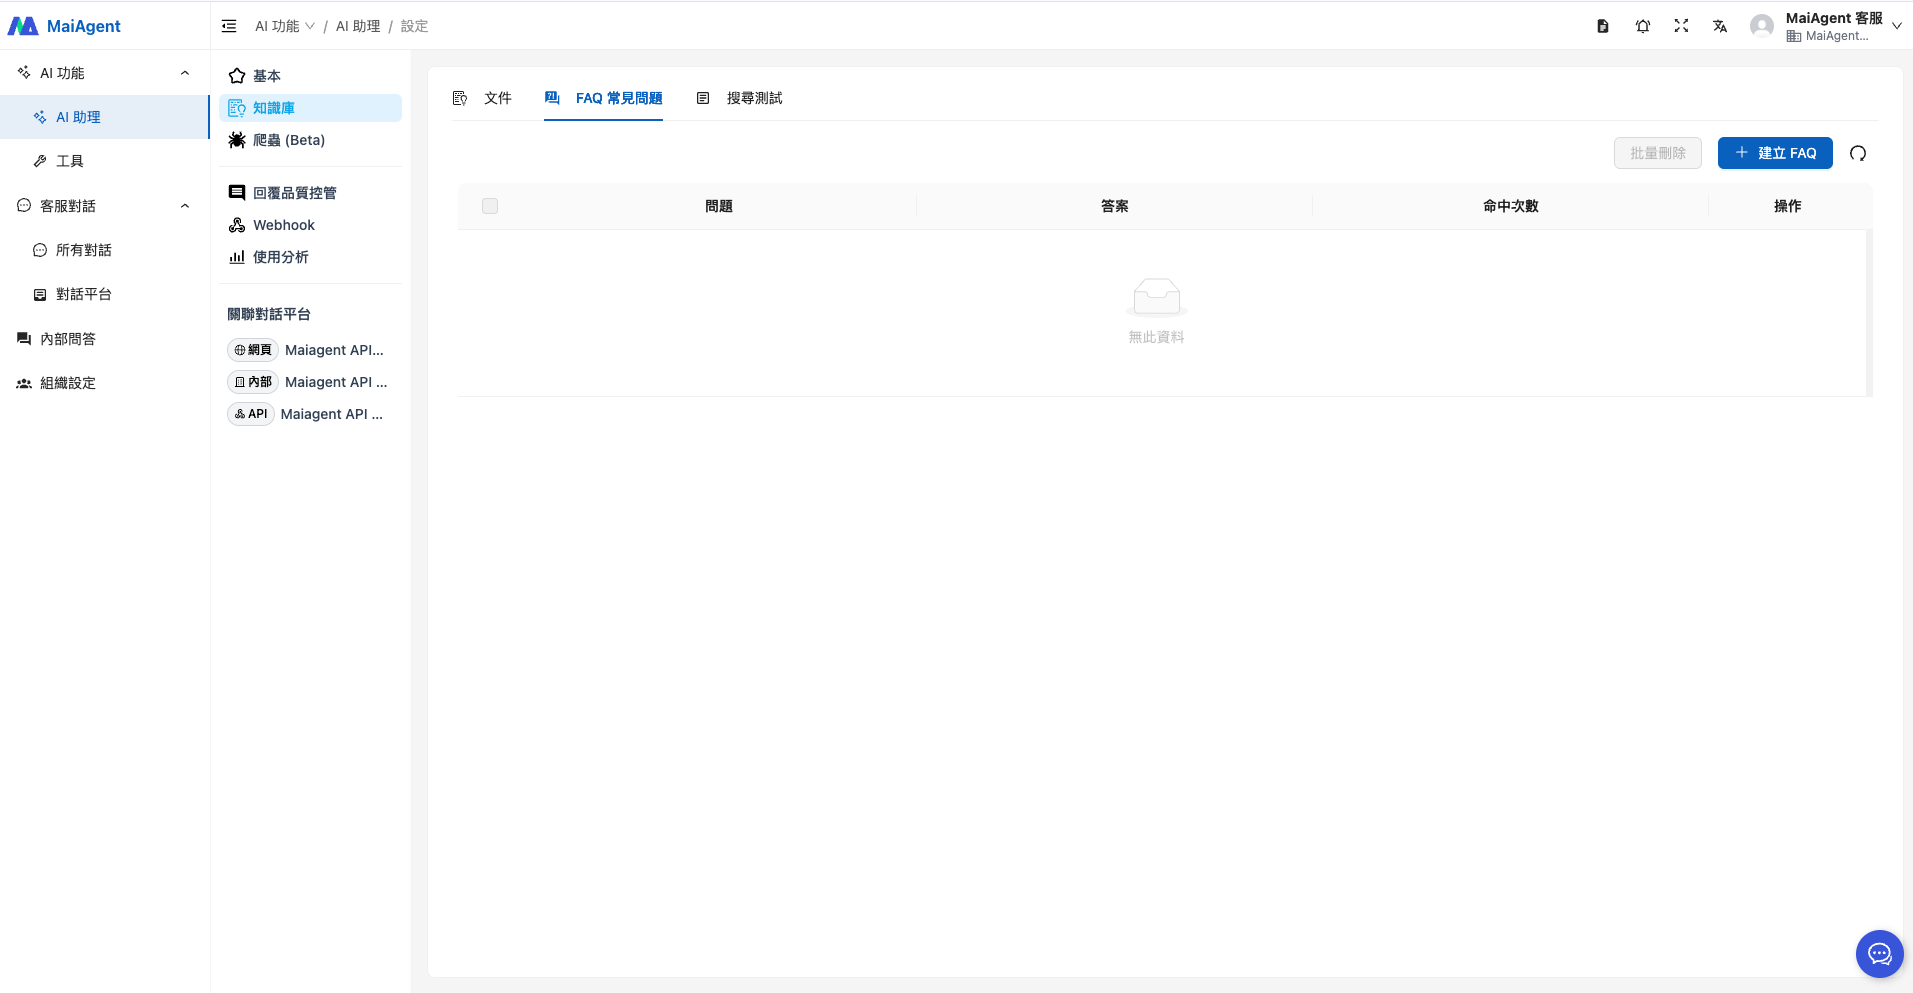Collapse the AI 功能 sidebar section
Screen dimensions: 1913x993
pyautogui.click(x=185, y=73)
